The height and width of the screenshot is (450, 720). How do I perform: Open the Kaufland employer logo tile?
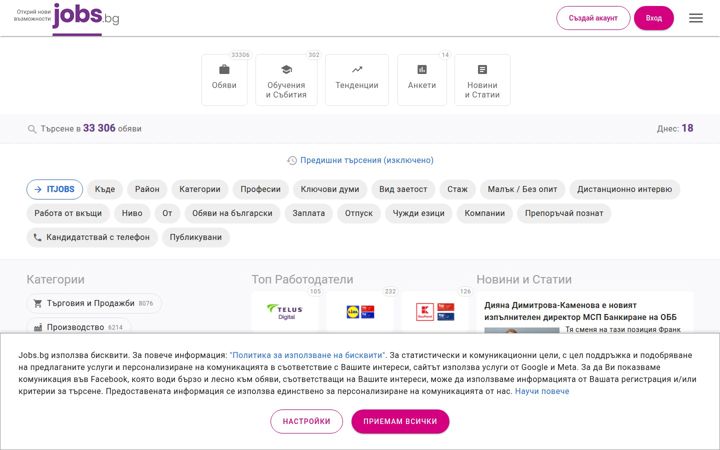point(435,311)
